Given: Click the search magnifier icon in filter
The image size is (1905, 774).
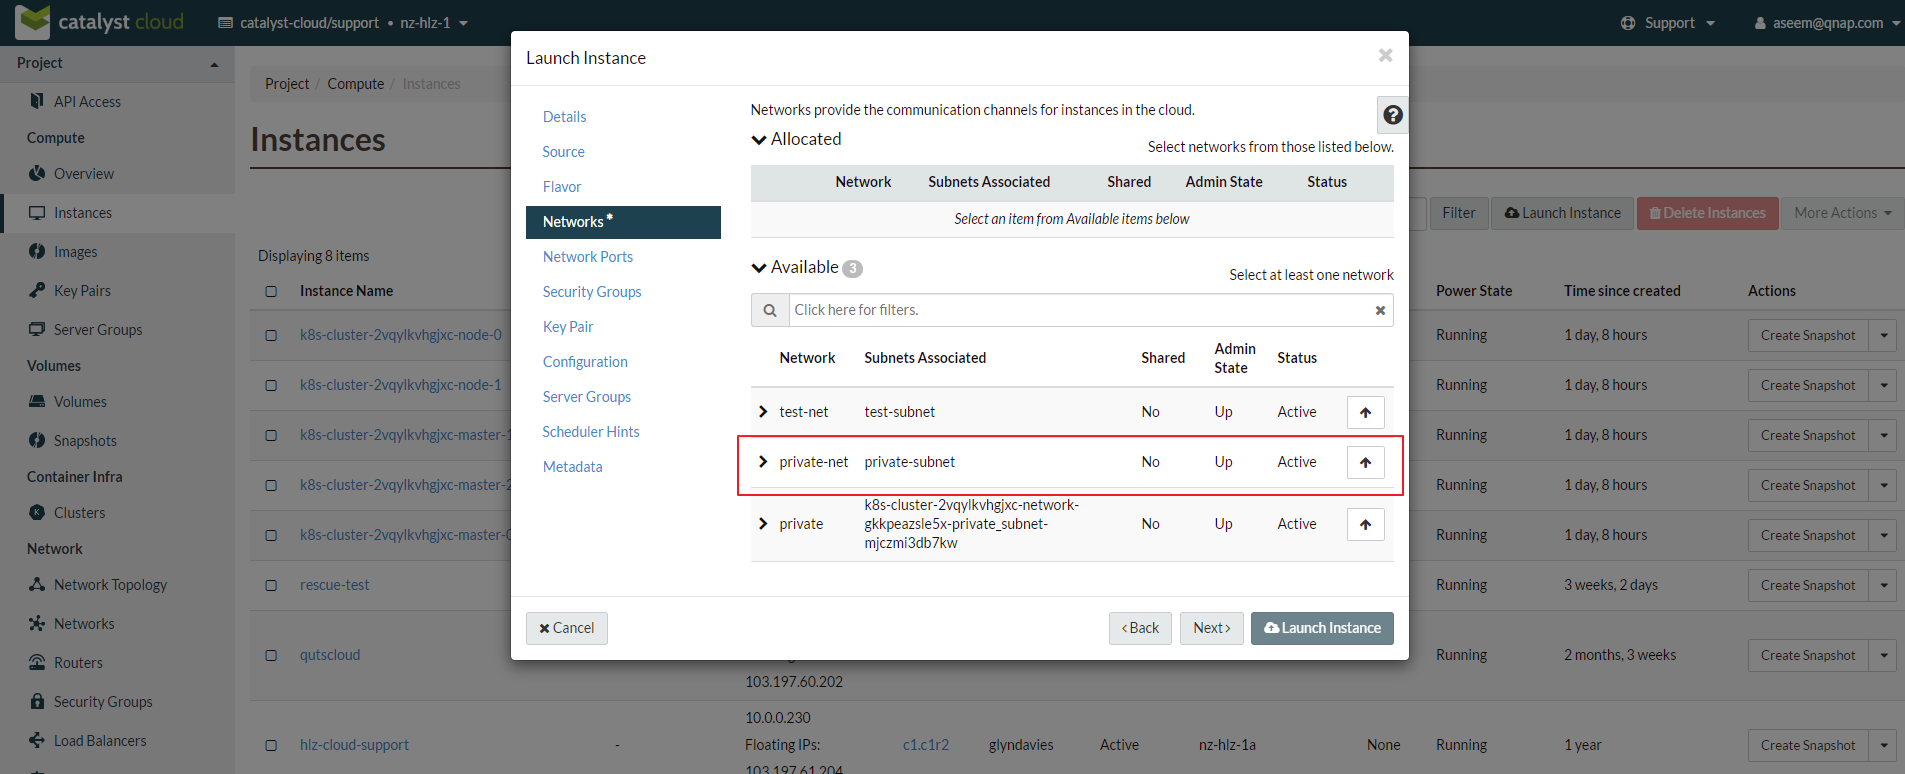Looking at the screenshot, I should 770,310.
